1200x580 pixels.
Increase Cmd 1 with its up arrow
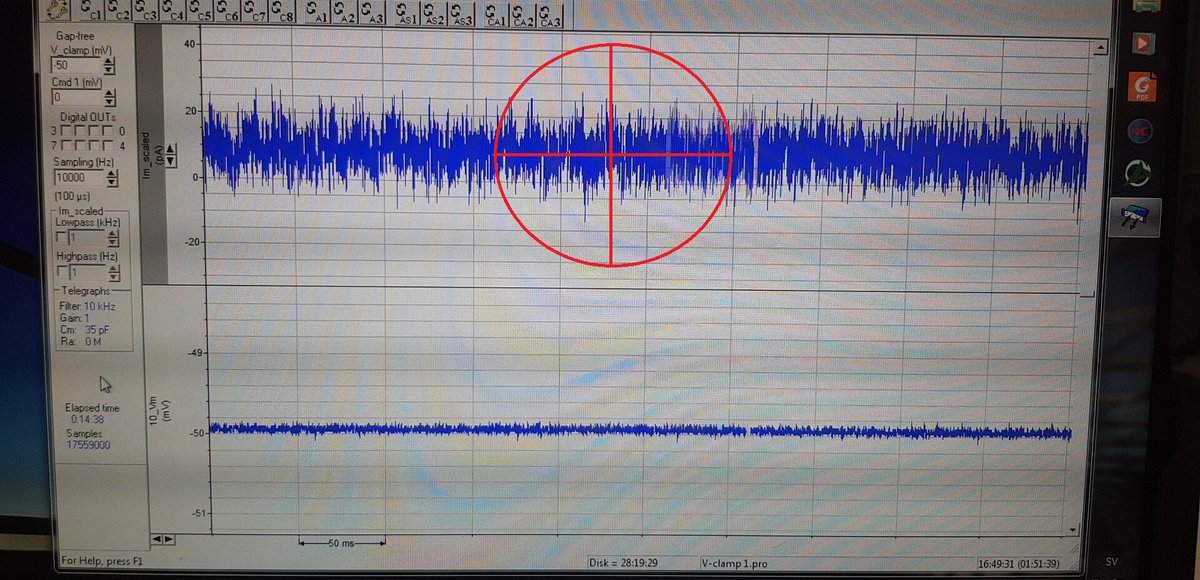click(x=109, y=93)
